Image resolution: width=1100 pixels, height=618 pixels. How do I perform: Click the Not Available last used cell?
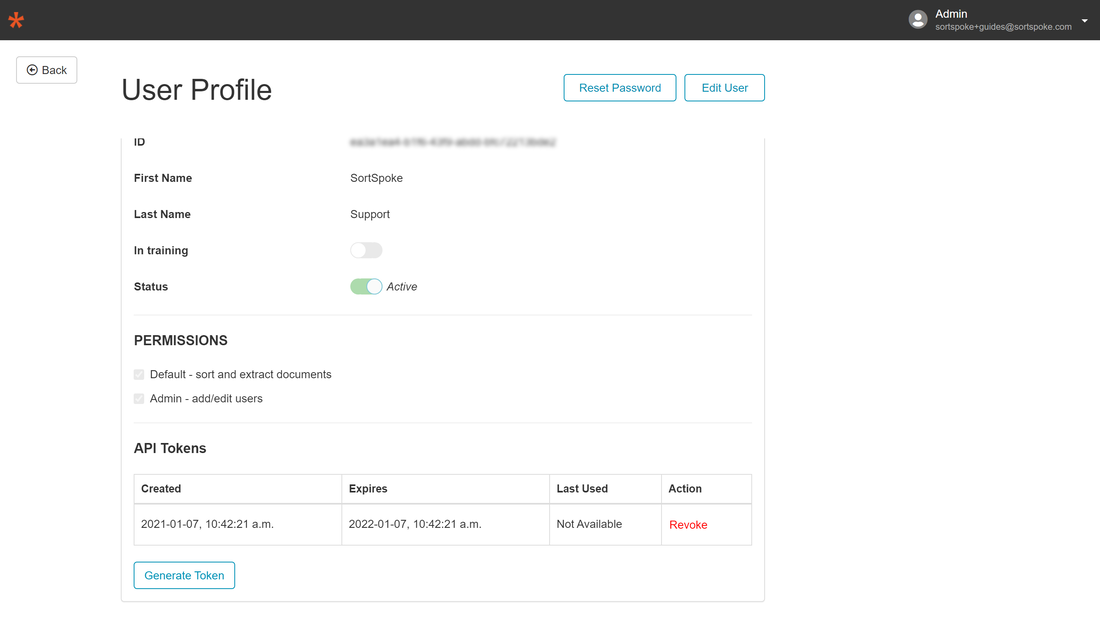[x=605, y=525]
